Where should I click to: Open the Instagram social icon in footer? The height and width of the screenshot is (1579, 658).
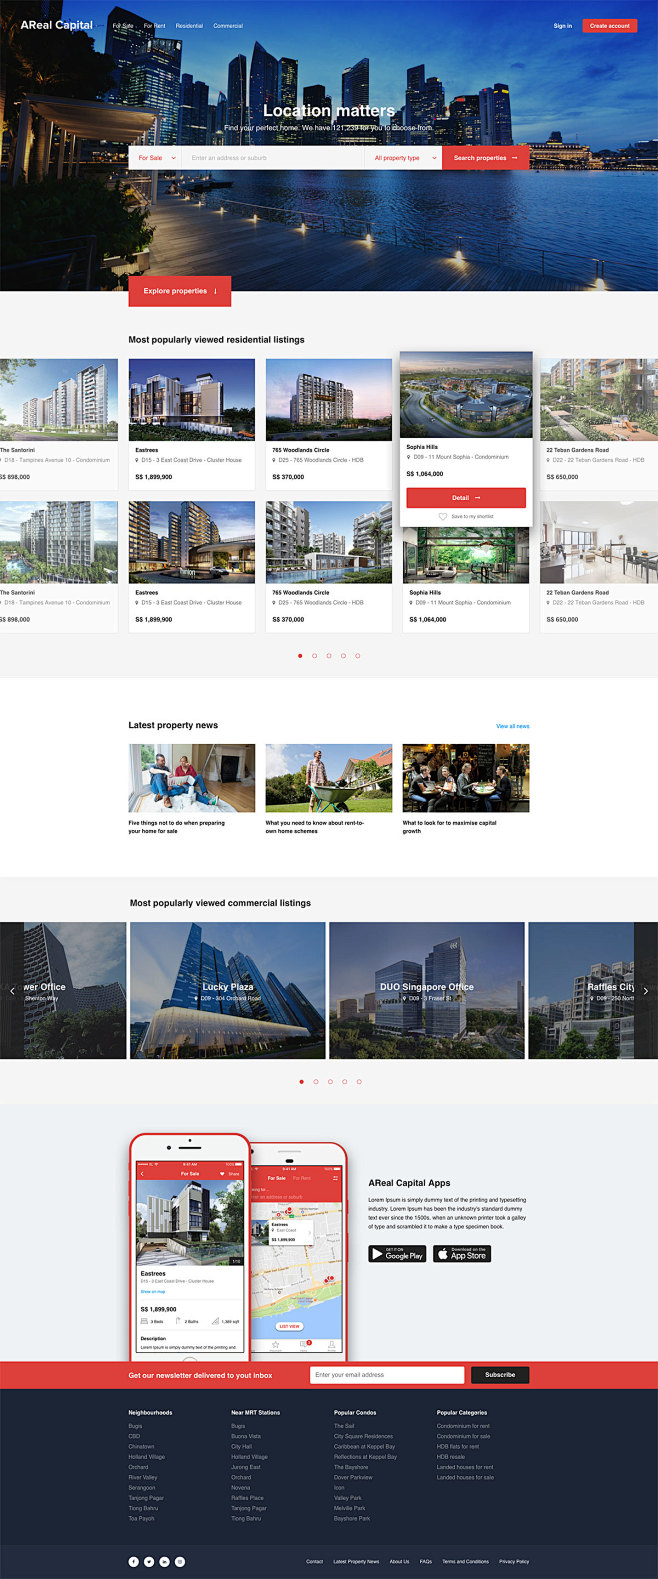180,1561
